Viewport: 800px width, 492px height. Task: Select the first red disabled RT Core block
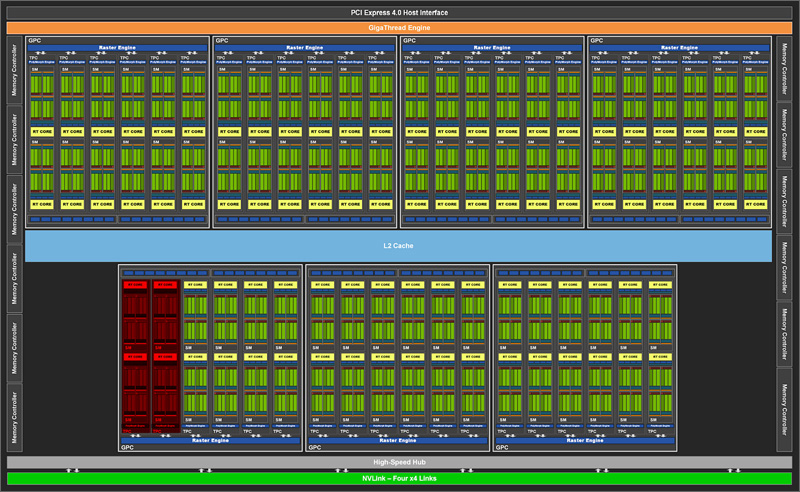pos(135,285)
